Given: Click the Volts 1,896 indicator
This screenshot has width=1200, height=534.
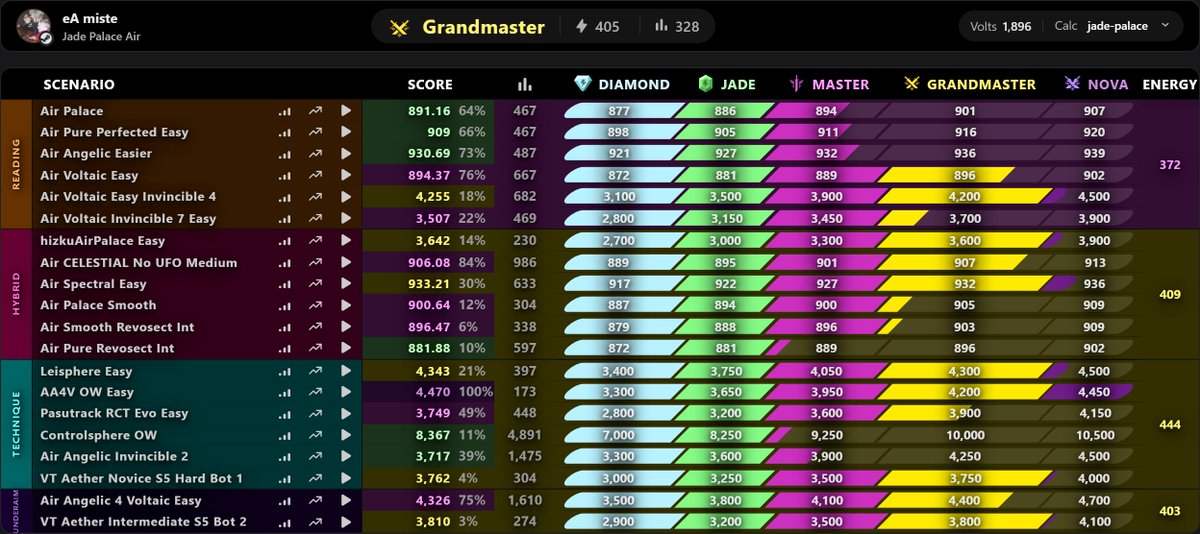Looking at the screenshot, I should (x=1000, y=26).
